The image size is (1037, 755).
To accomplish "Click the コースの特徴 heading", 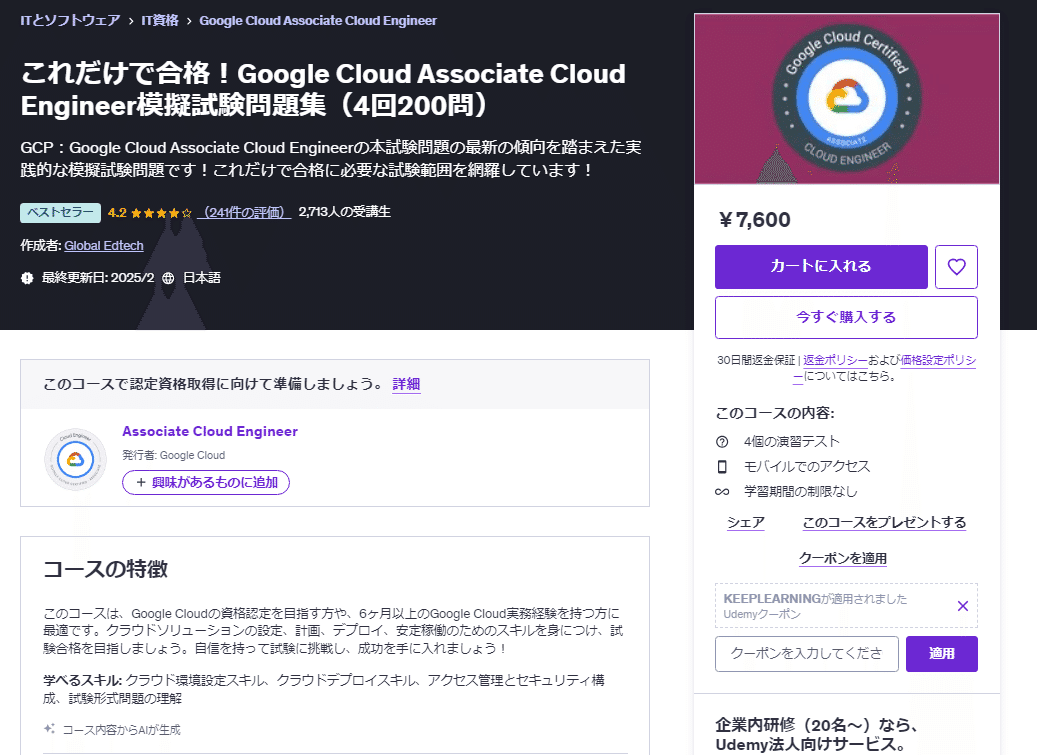I will click(106, 569).
